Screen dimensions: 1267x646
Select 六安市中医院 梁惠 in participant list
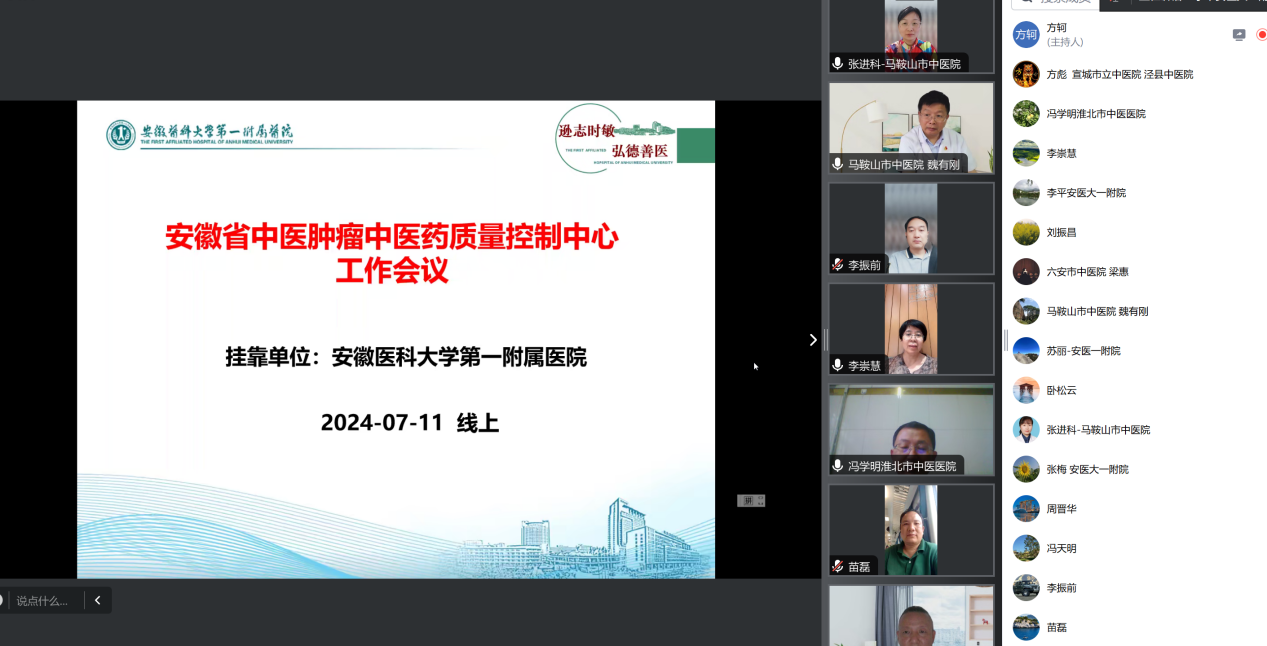[x=1087, y=272]
